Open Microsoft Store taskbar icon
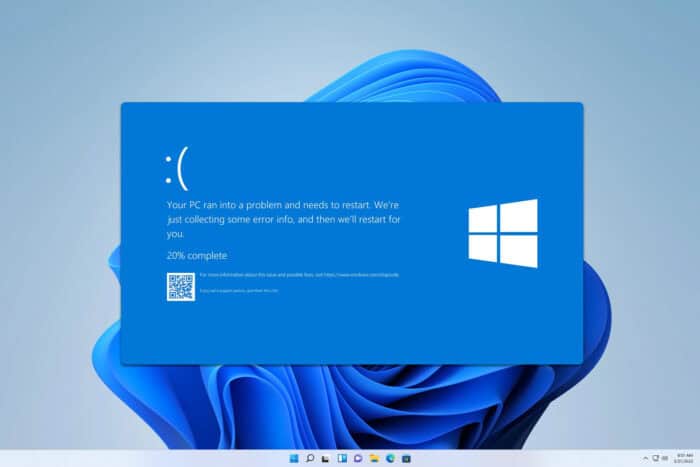Image resolution: width=700 pixels, height=467 pixels. pos(406,459)
